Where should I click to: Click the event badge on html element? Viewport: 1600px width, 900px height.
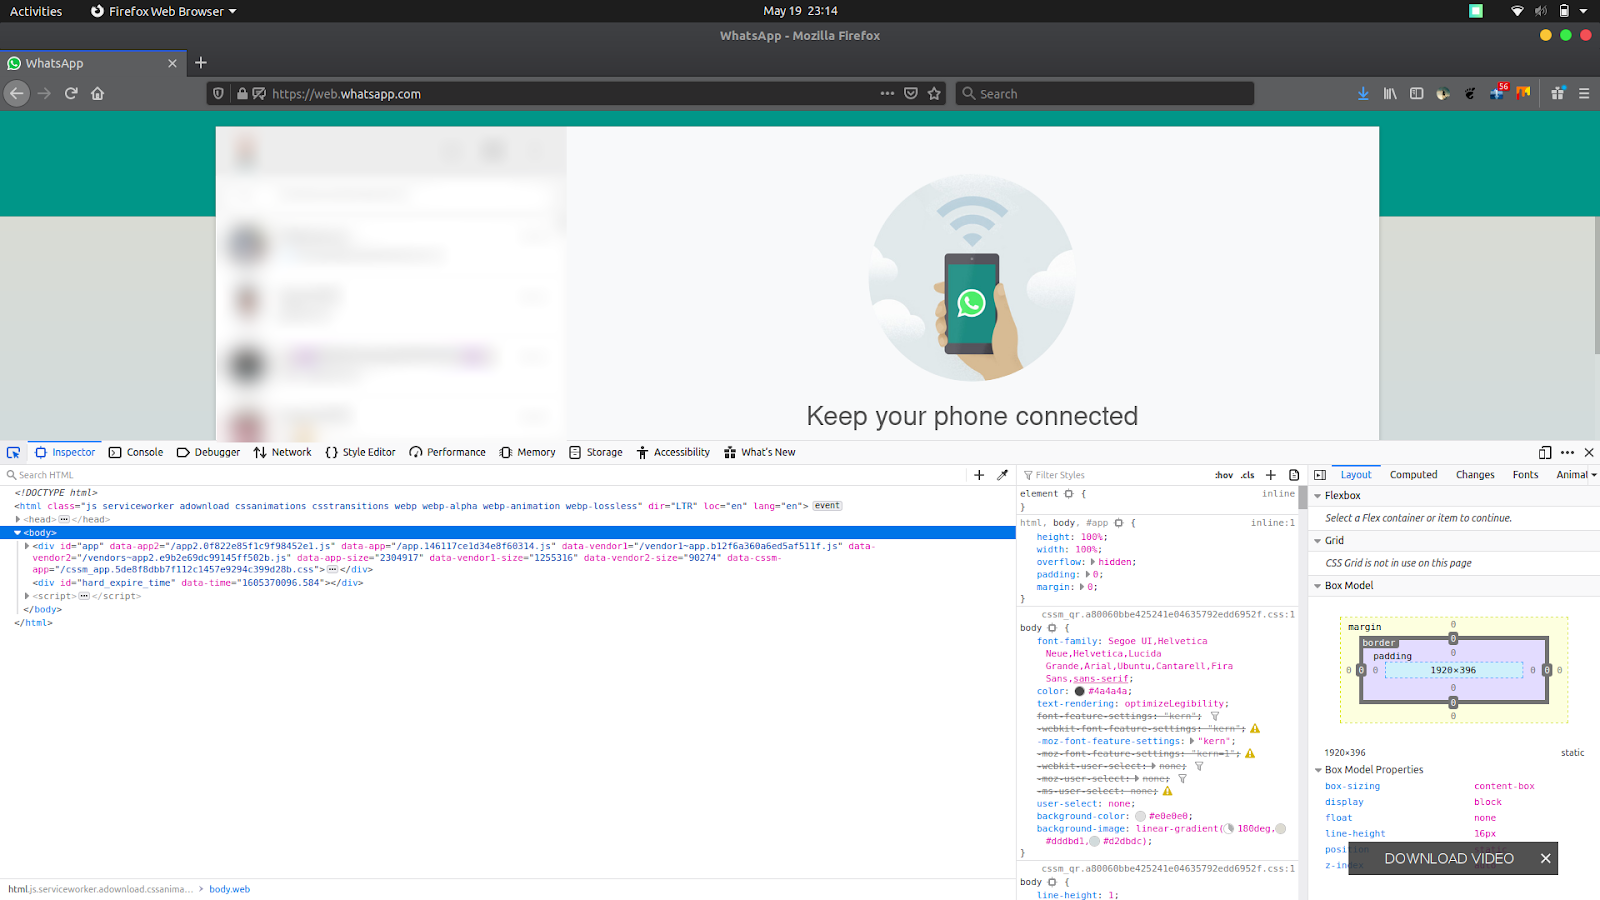[x=827, y=506]
